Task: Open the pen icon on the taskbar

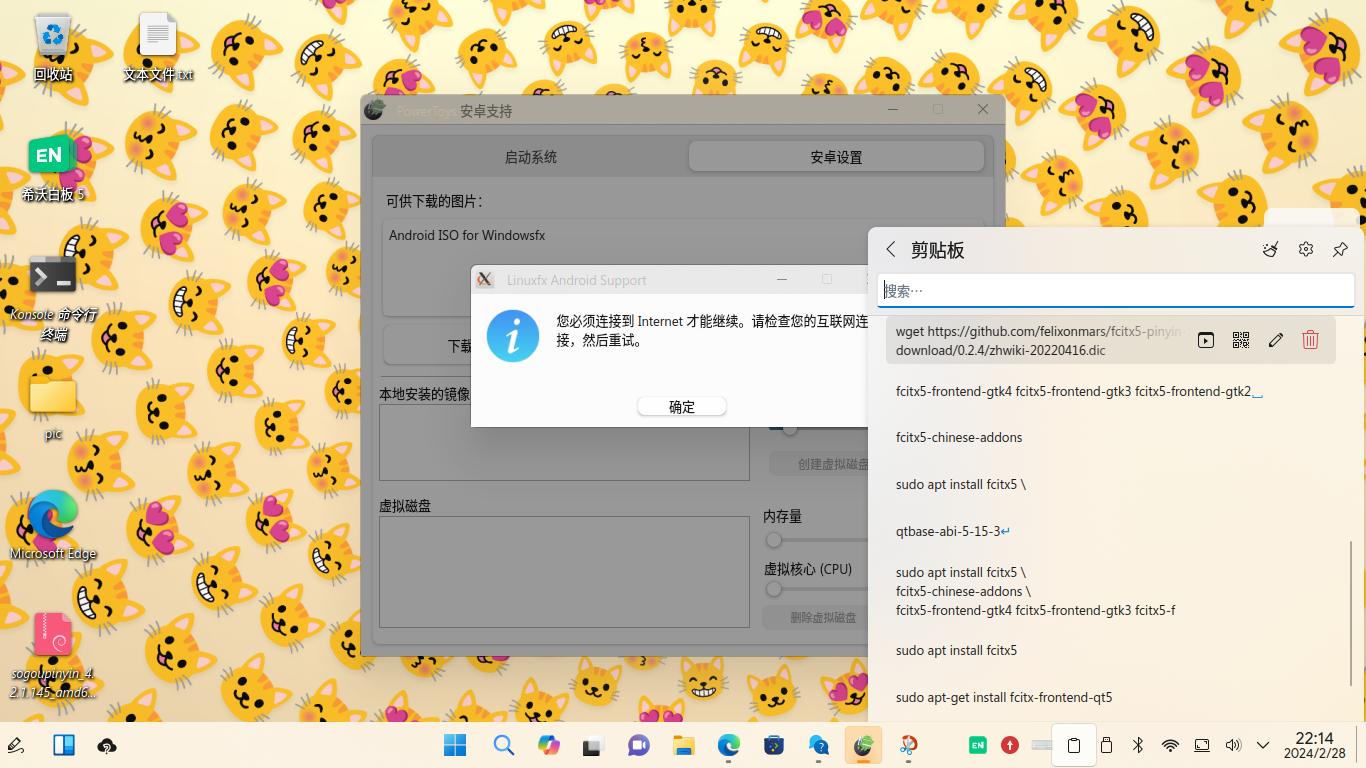Action: pos(16,745)
